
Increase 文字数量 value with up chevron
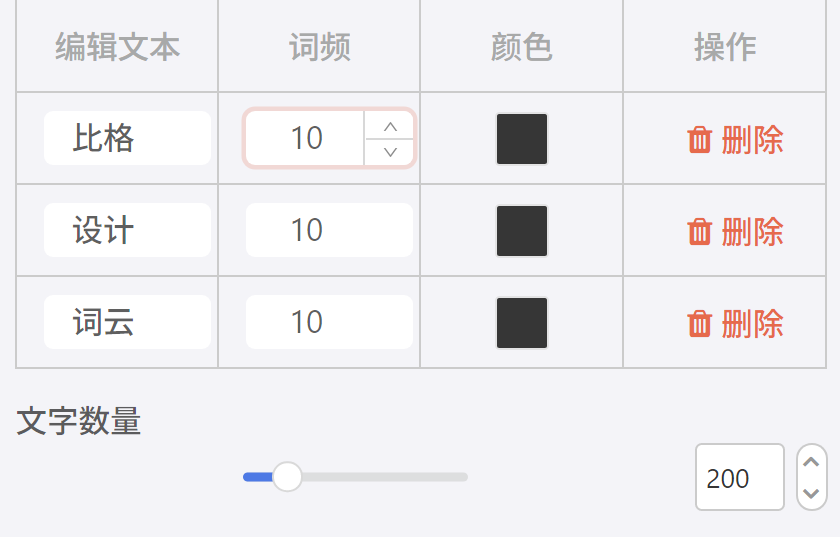(x=811, y=462)
